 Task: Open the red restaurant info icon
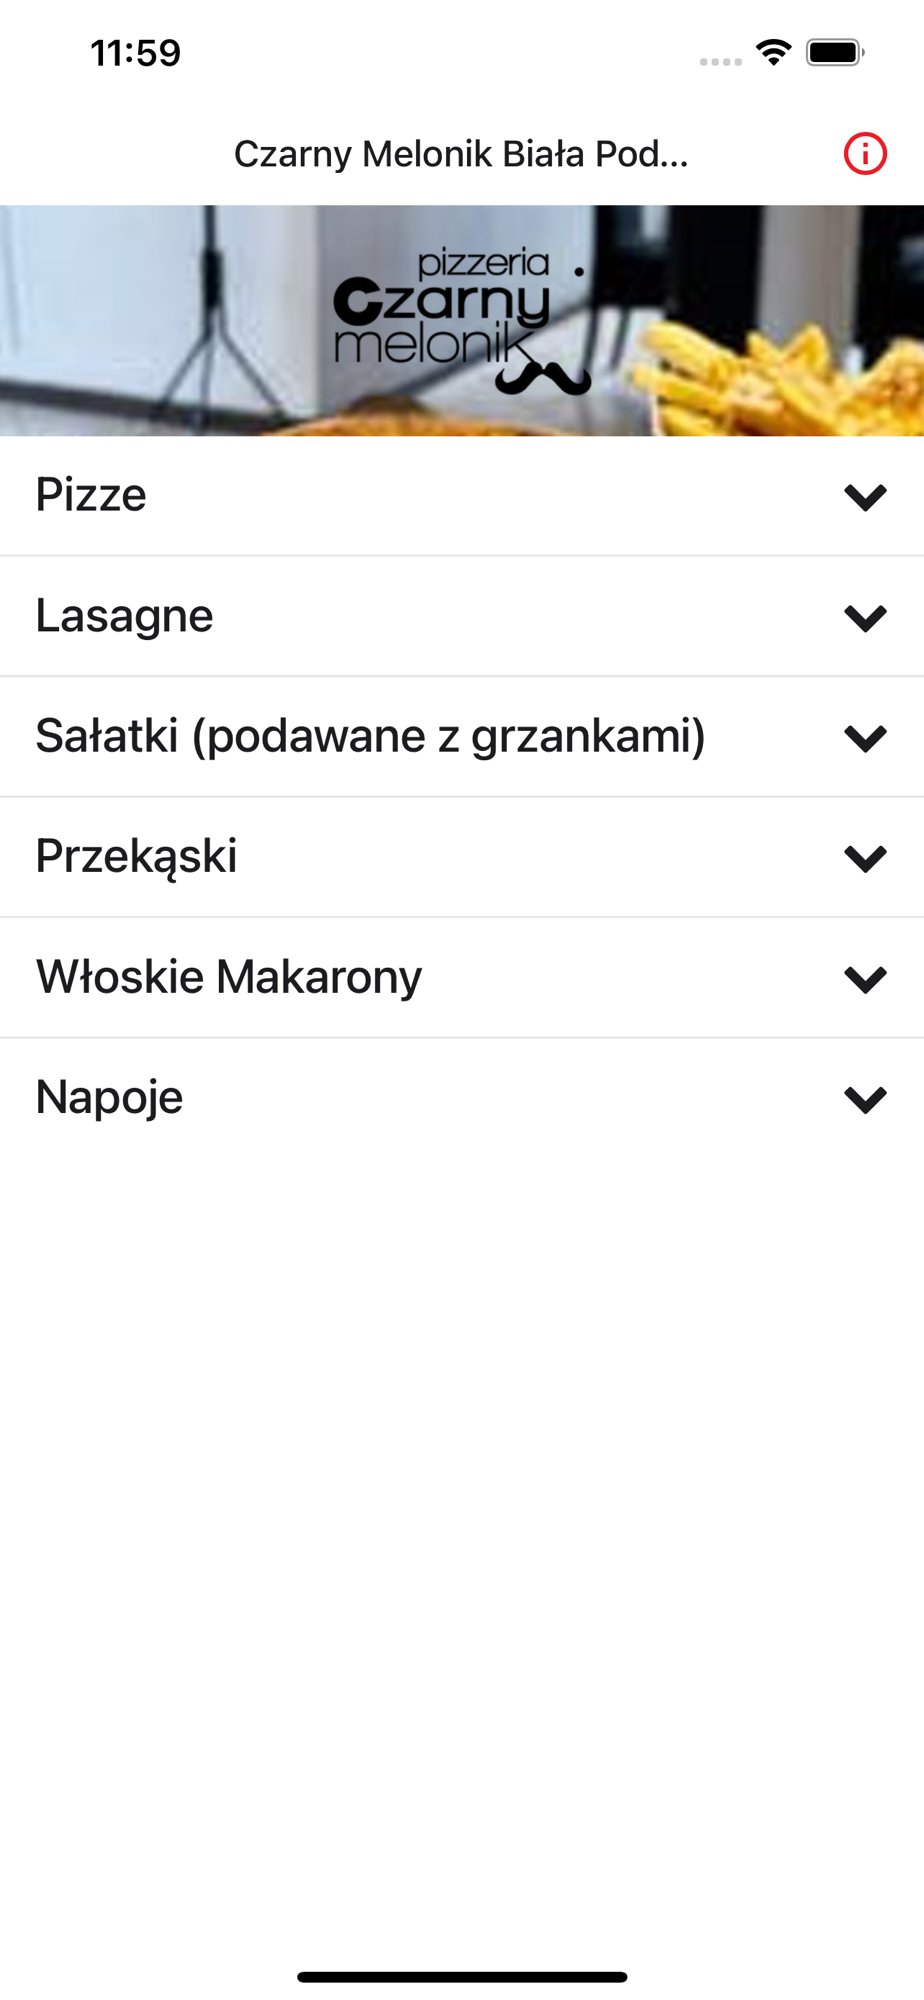point(865,154)
